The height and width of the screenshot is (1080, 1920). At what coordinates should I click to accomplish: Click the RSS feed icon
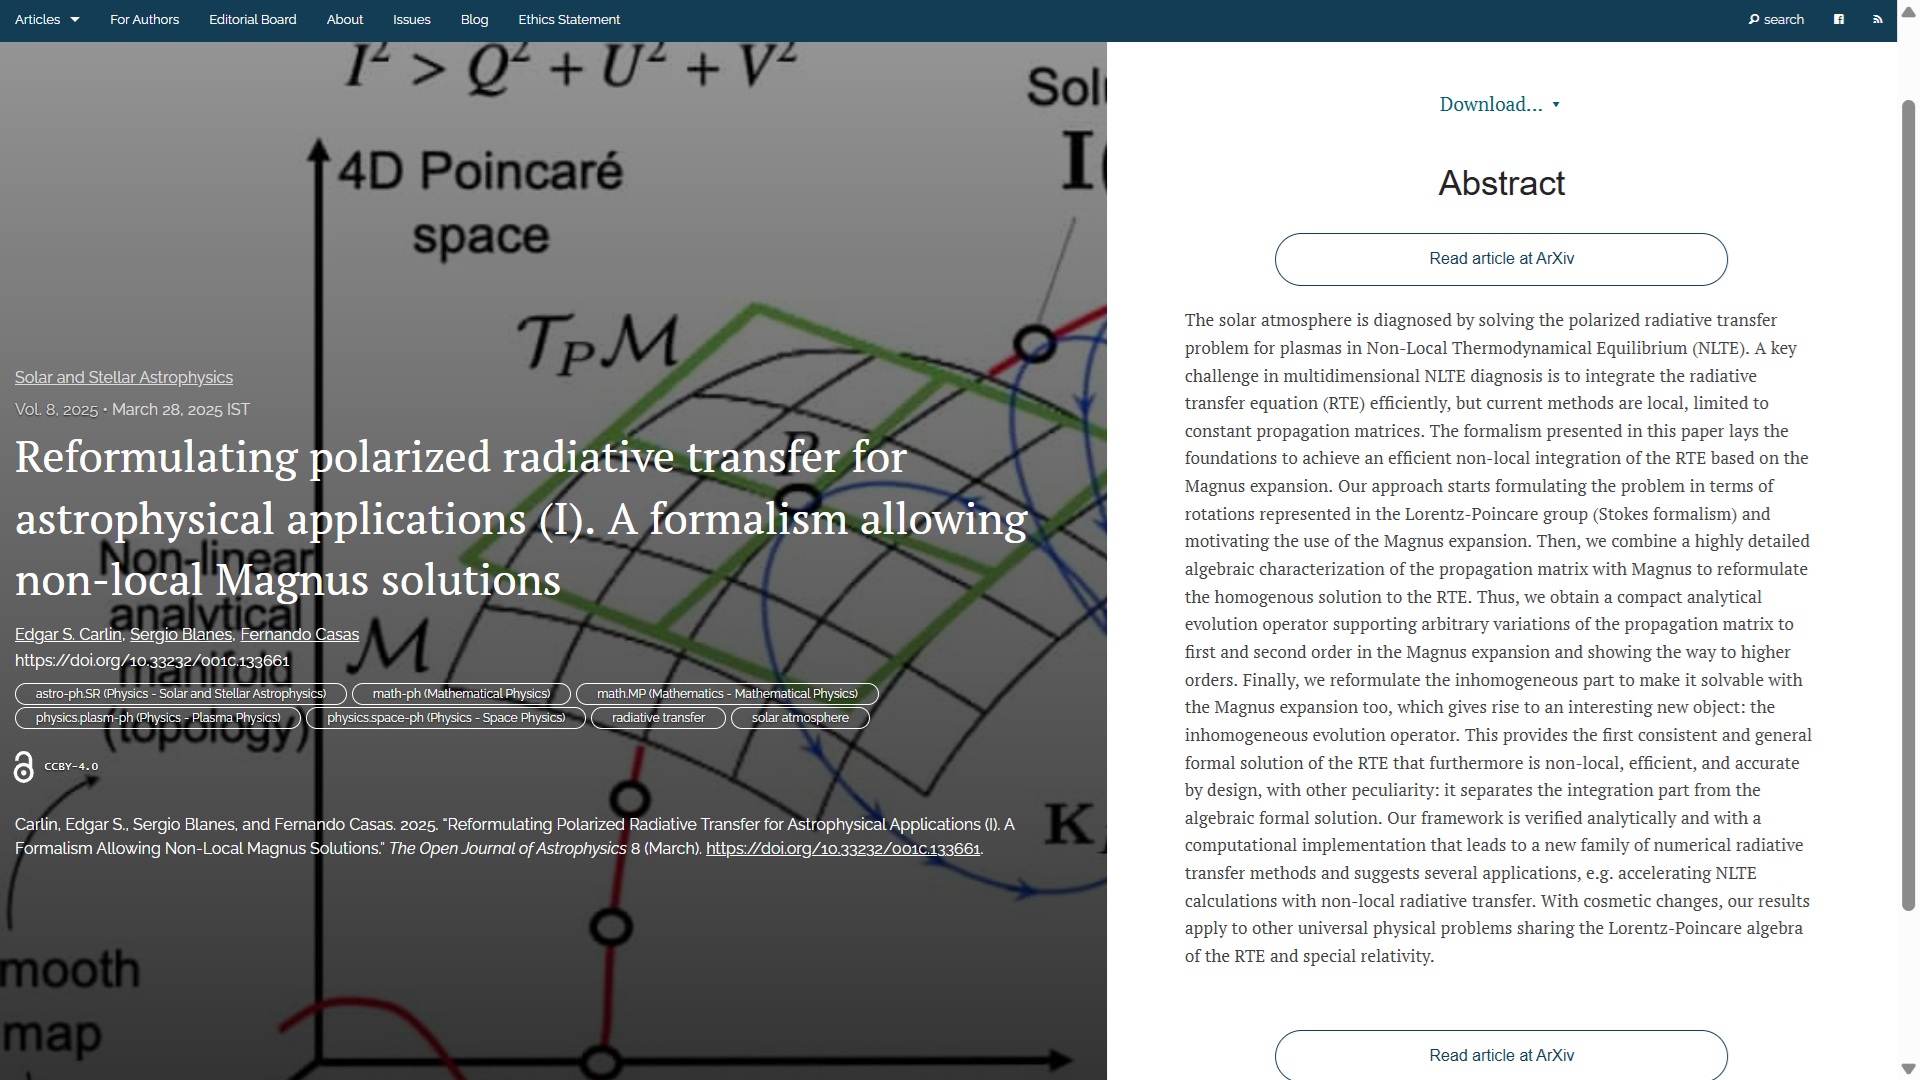1877,19
